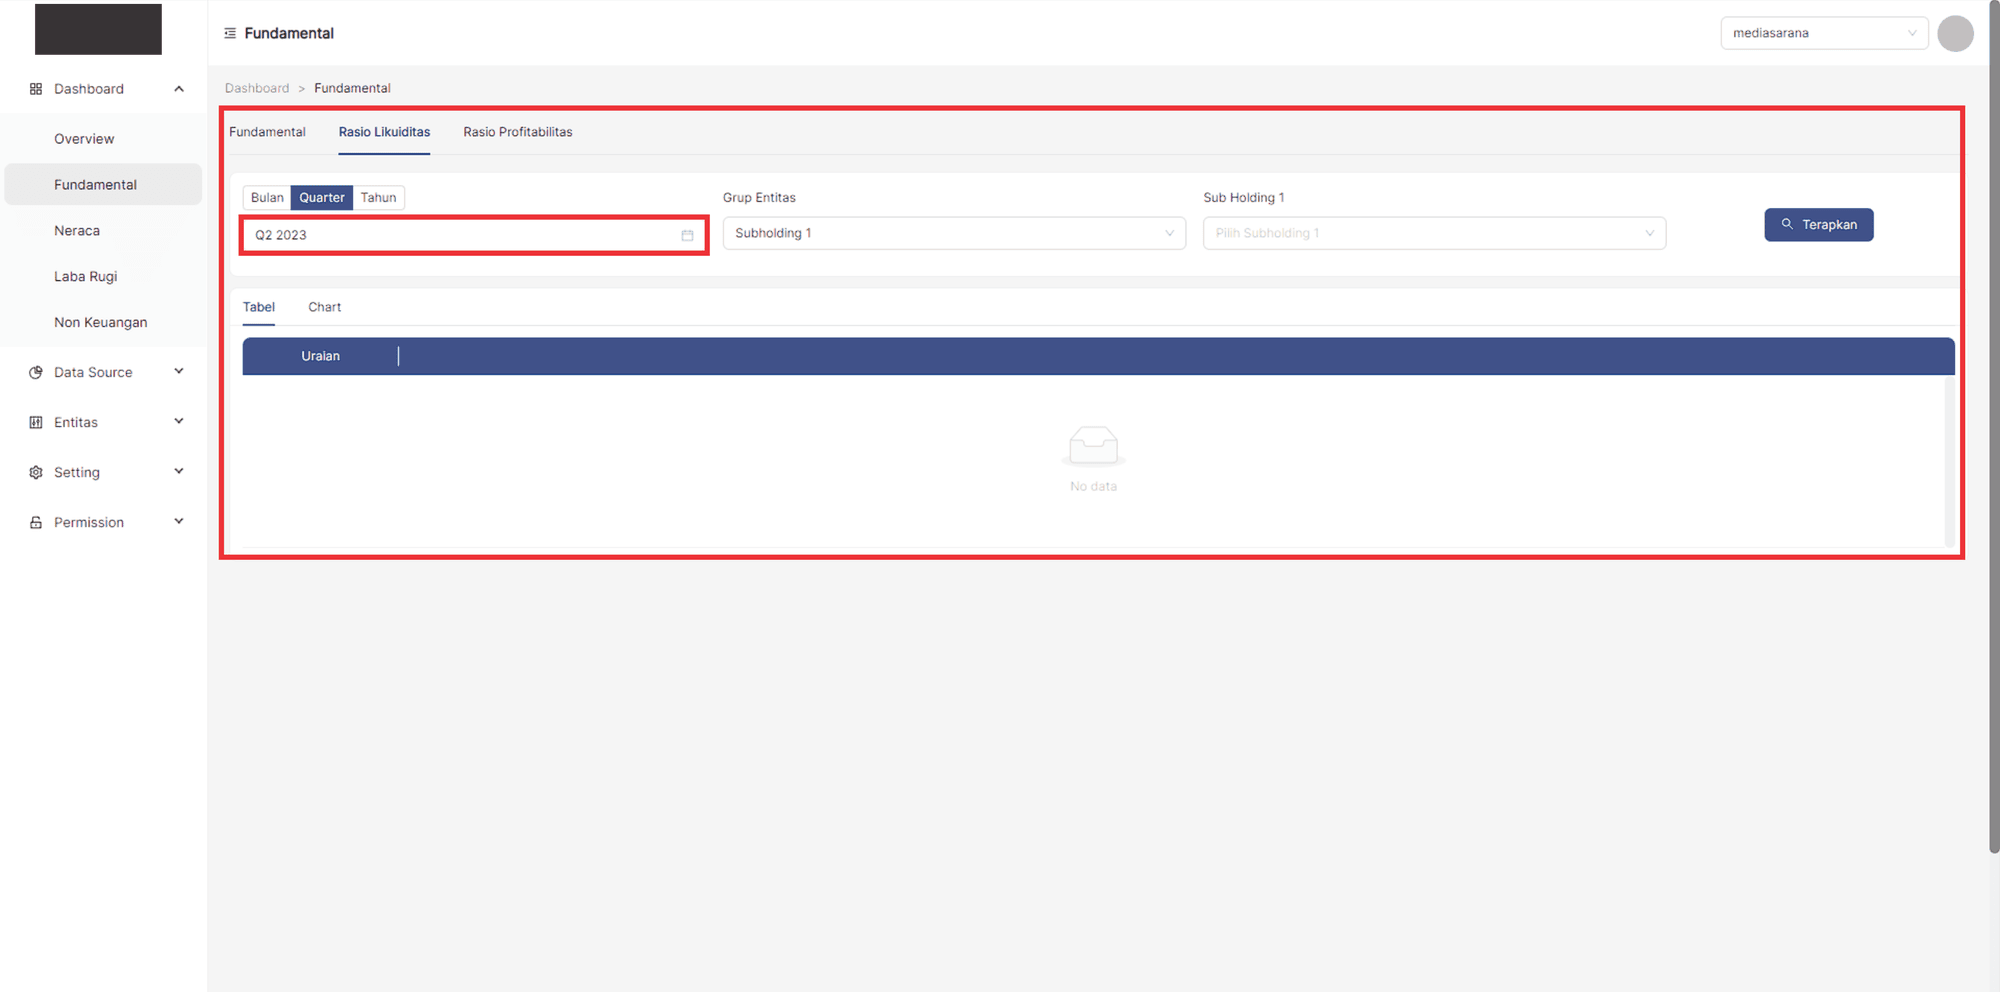Screen dimensions: 2000x992
Task: Open Laba Rugi in the sidebar
Action: pyautogui.click(x=86, y=276)
